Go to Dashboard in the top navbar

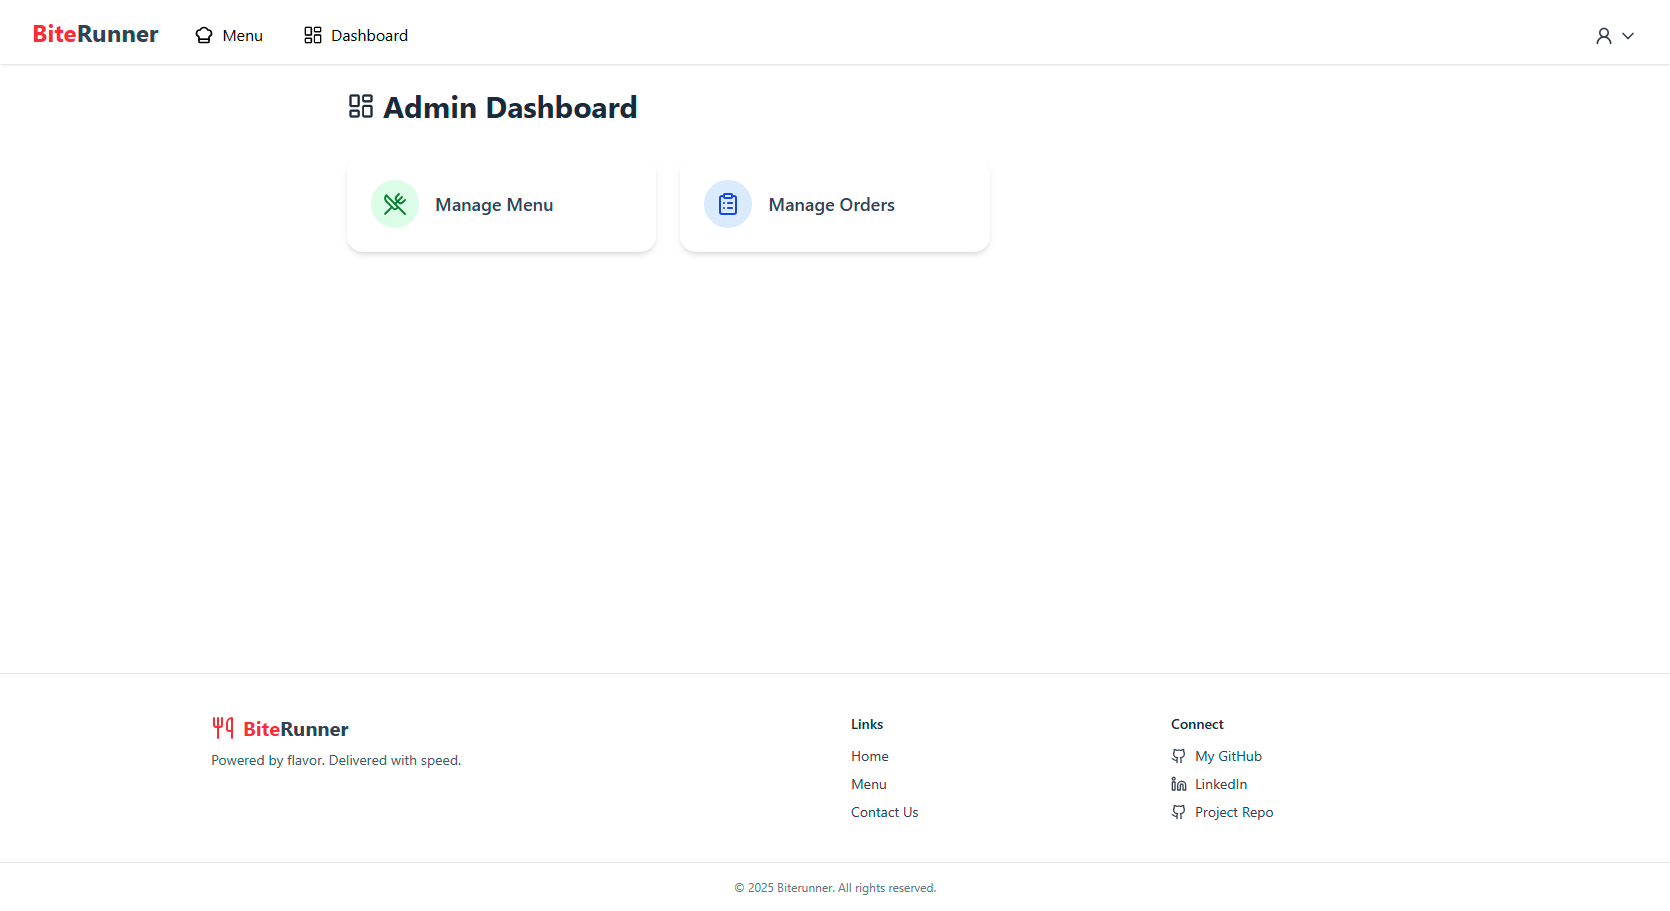pyautogui.click(x=356, y=35)
